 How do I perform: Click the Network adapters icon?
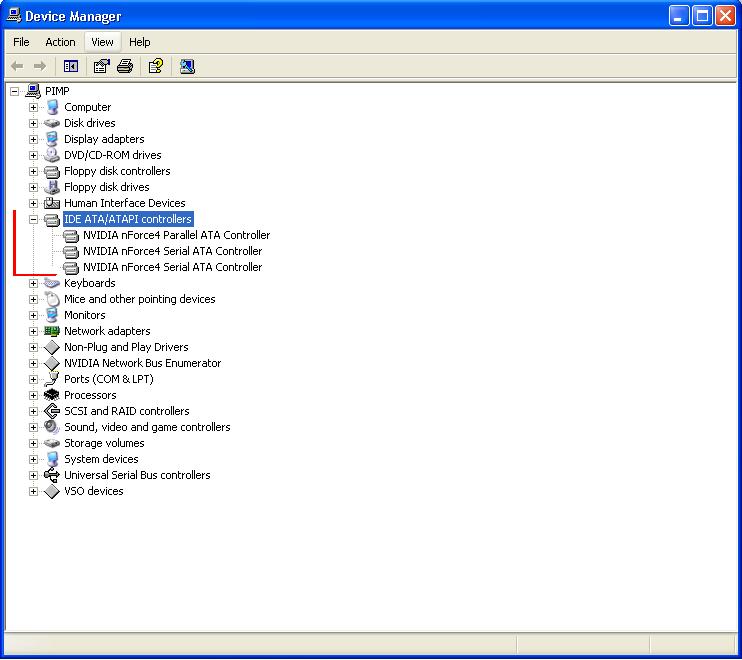(52, 331)
